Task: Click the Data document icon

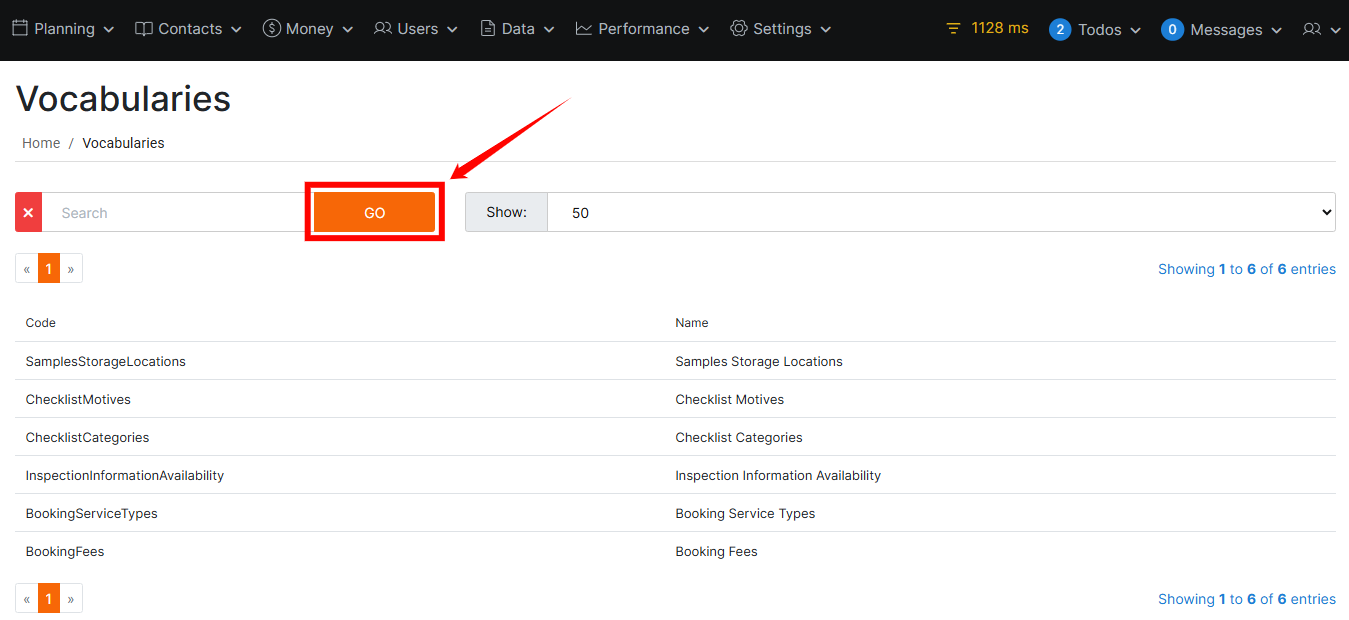Action: point(488,29)
